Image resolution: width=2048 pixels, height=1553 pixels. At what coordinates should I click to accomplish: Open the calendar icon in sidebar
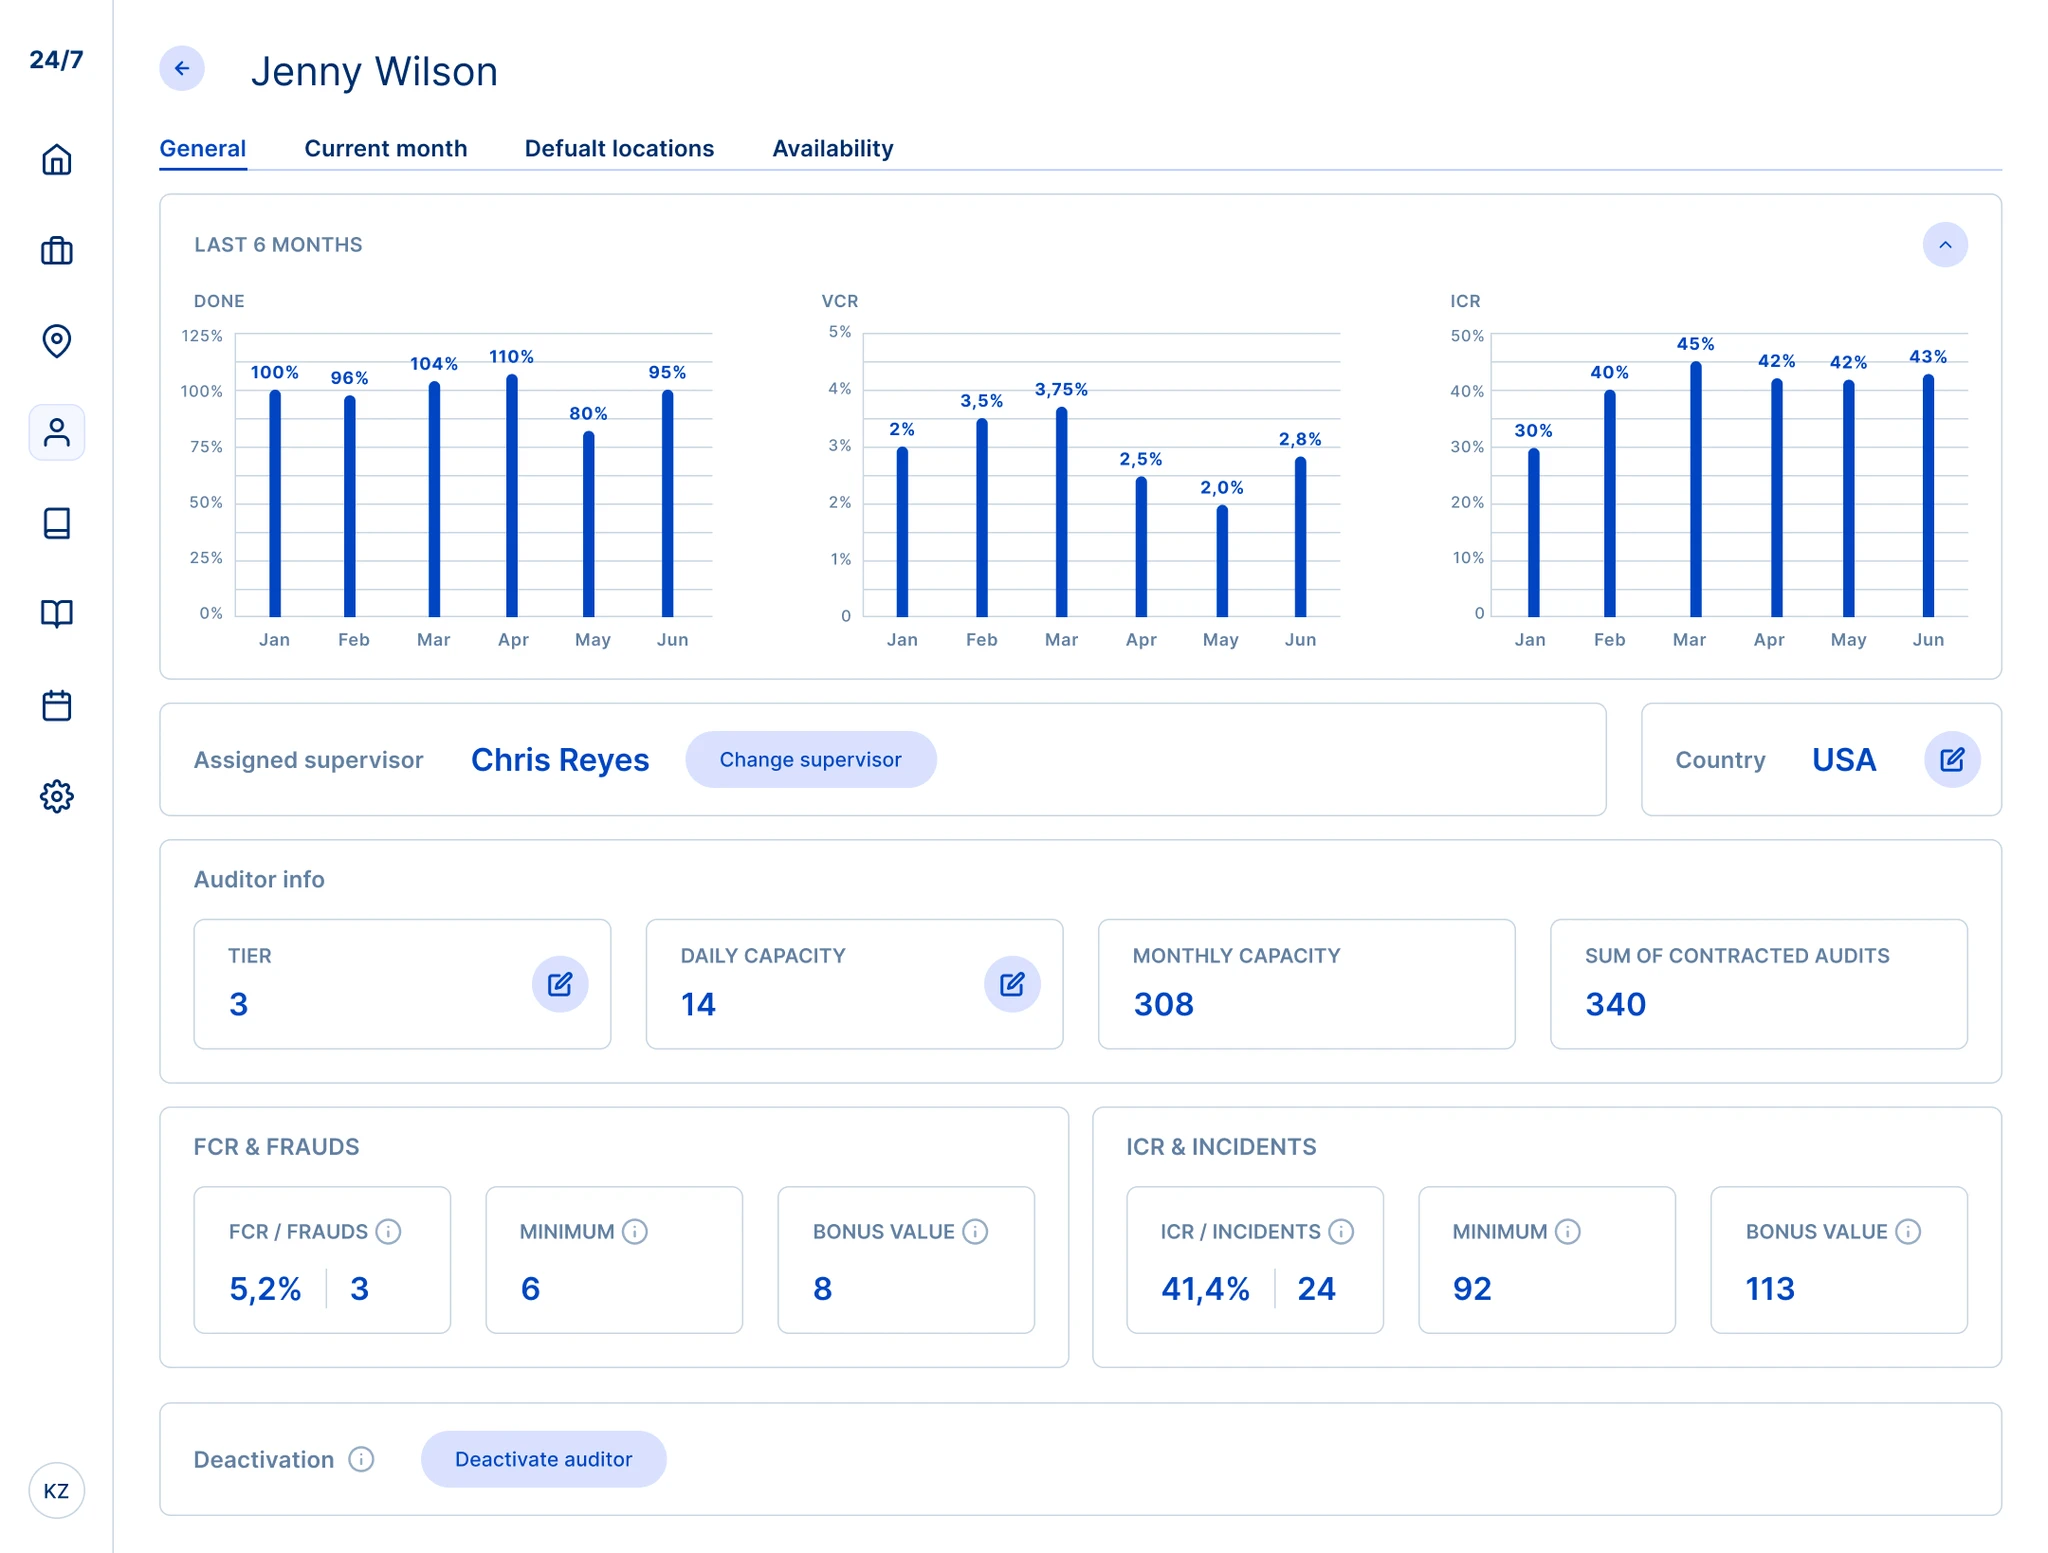pos(57,705)
